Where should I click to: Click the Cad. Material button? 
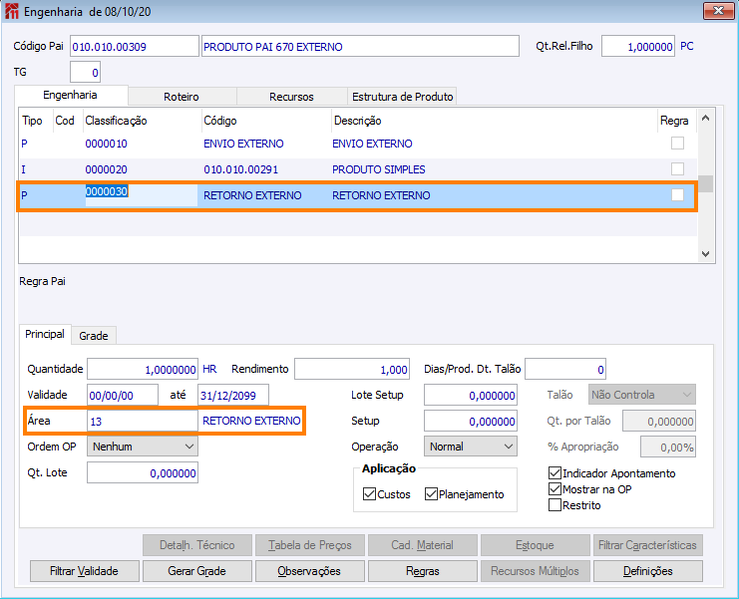coord(422,545)
